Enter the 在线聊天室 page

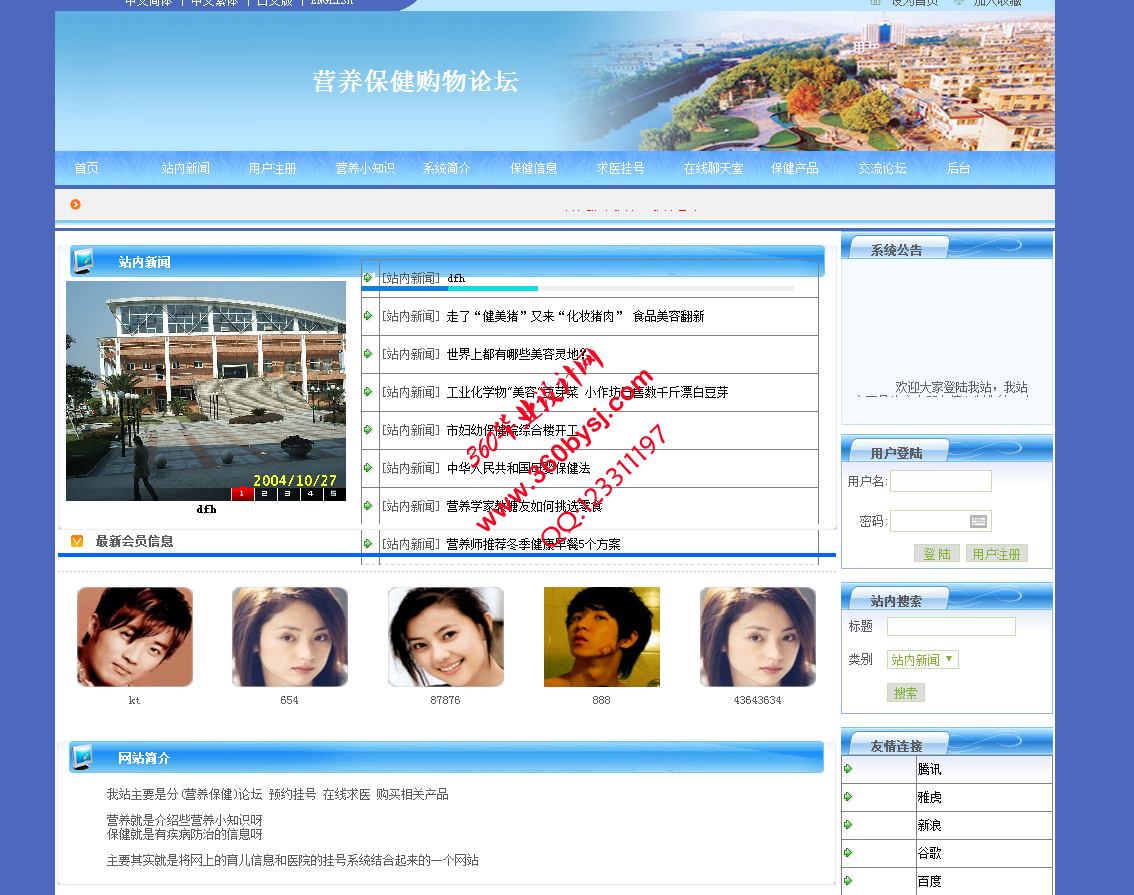[x=713, y=168]
